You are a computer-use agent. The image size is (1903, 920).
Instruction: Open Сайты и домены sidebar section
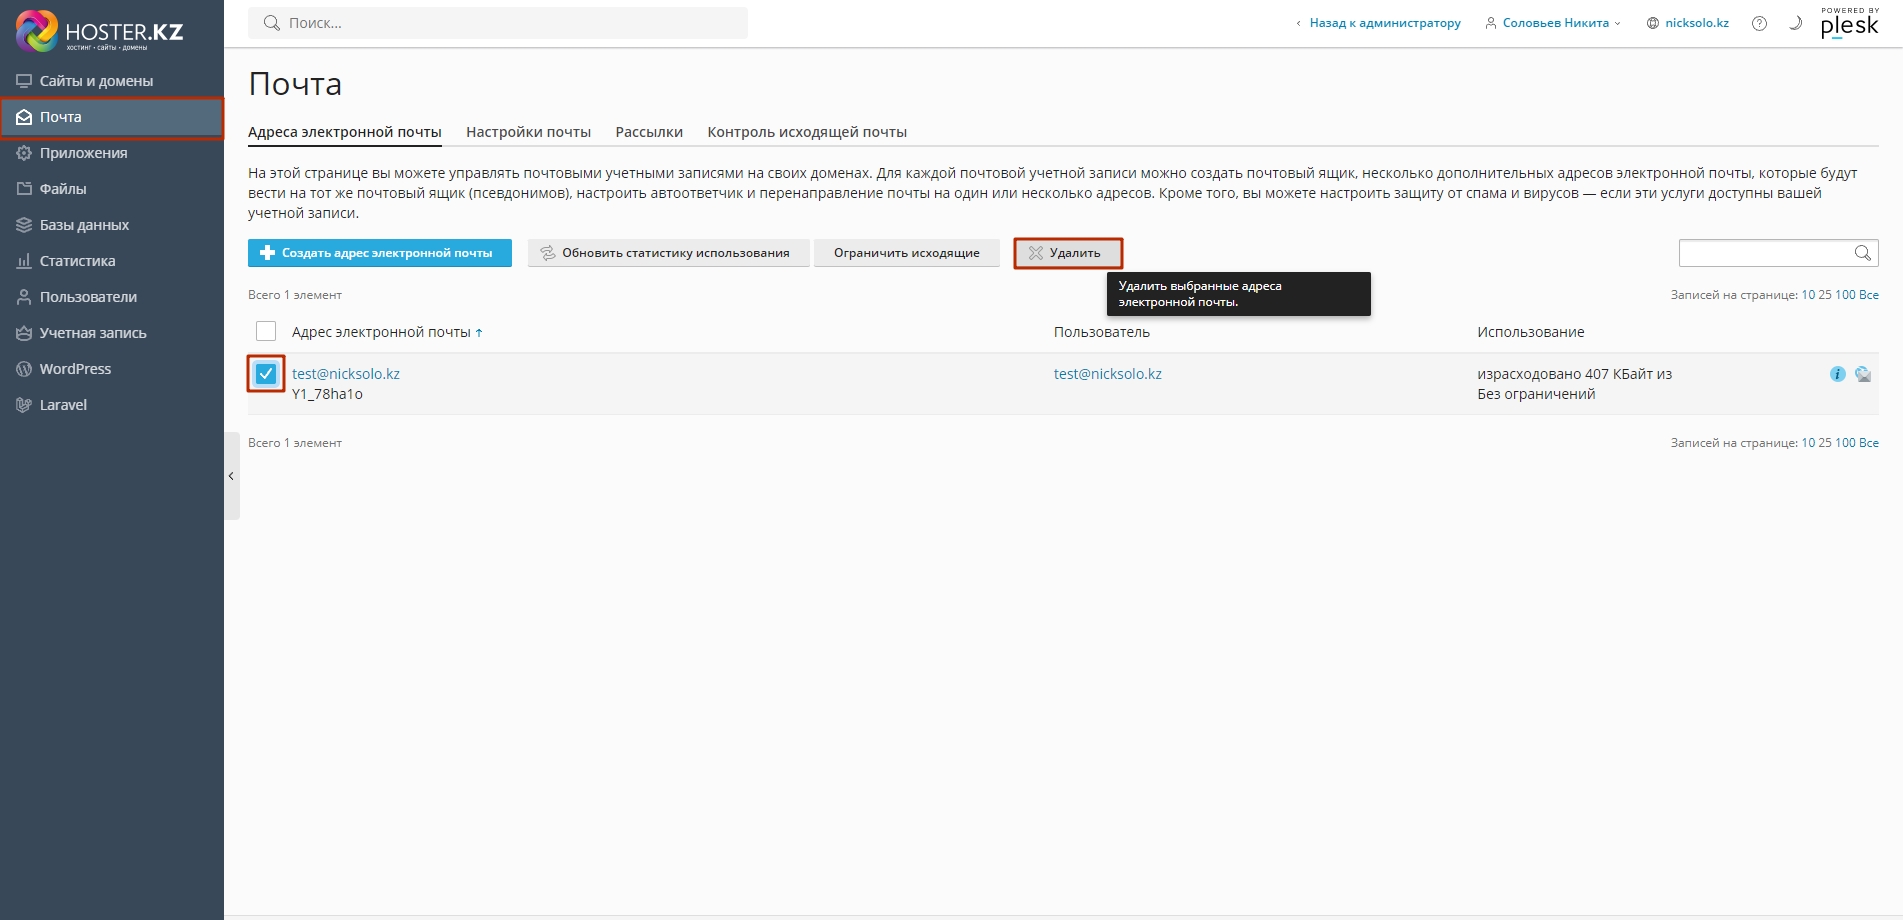pyautogui.click(x=112, y=81)
